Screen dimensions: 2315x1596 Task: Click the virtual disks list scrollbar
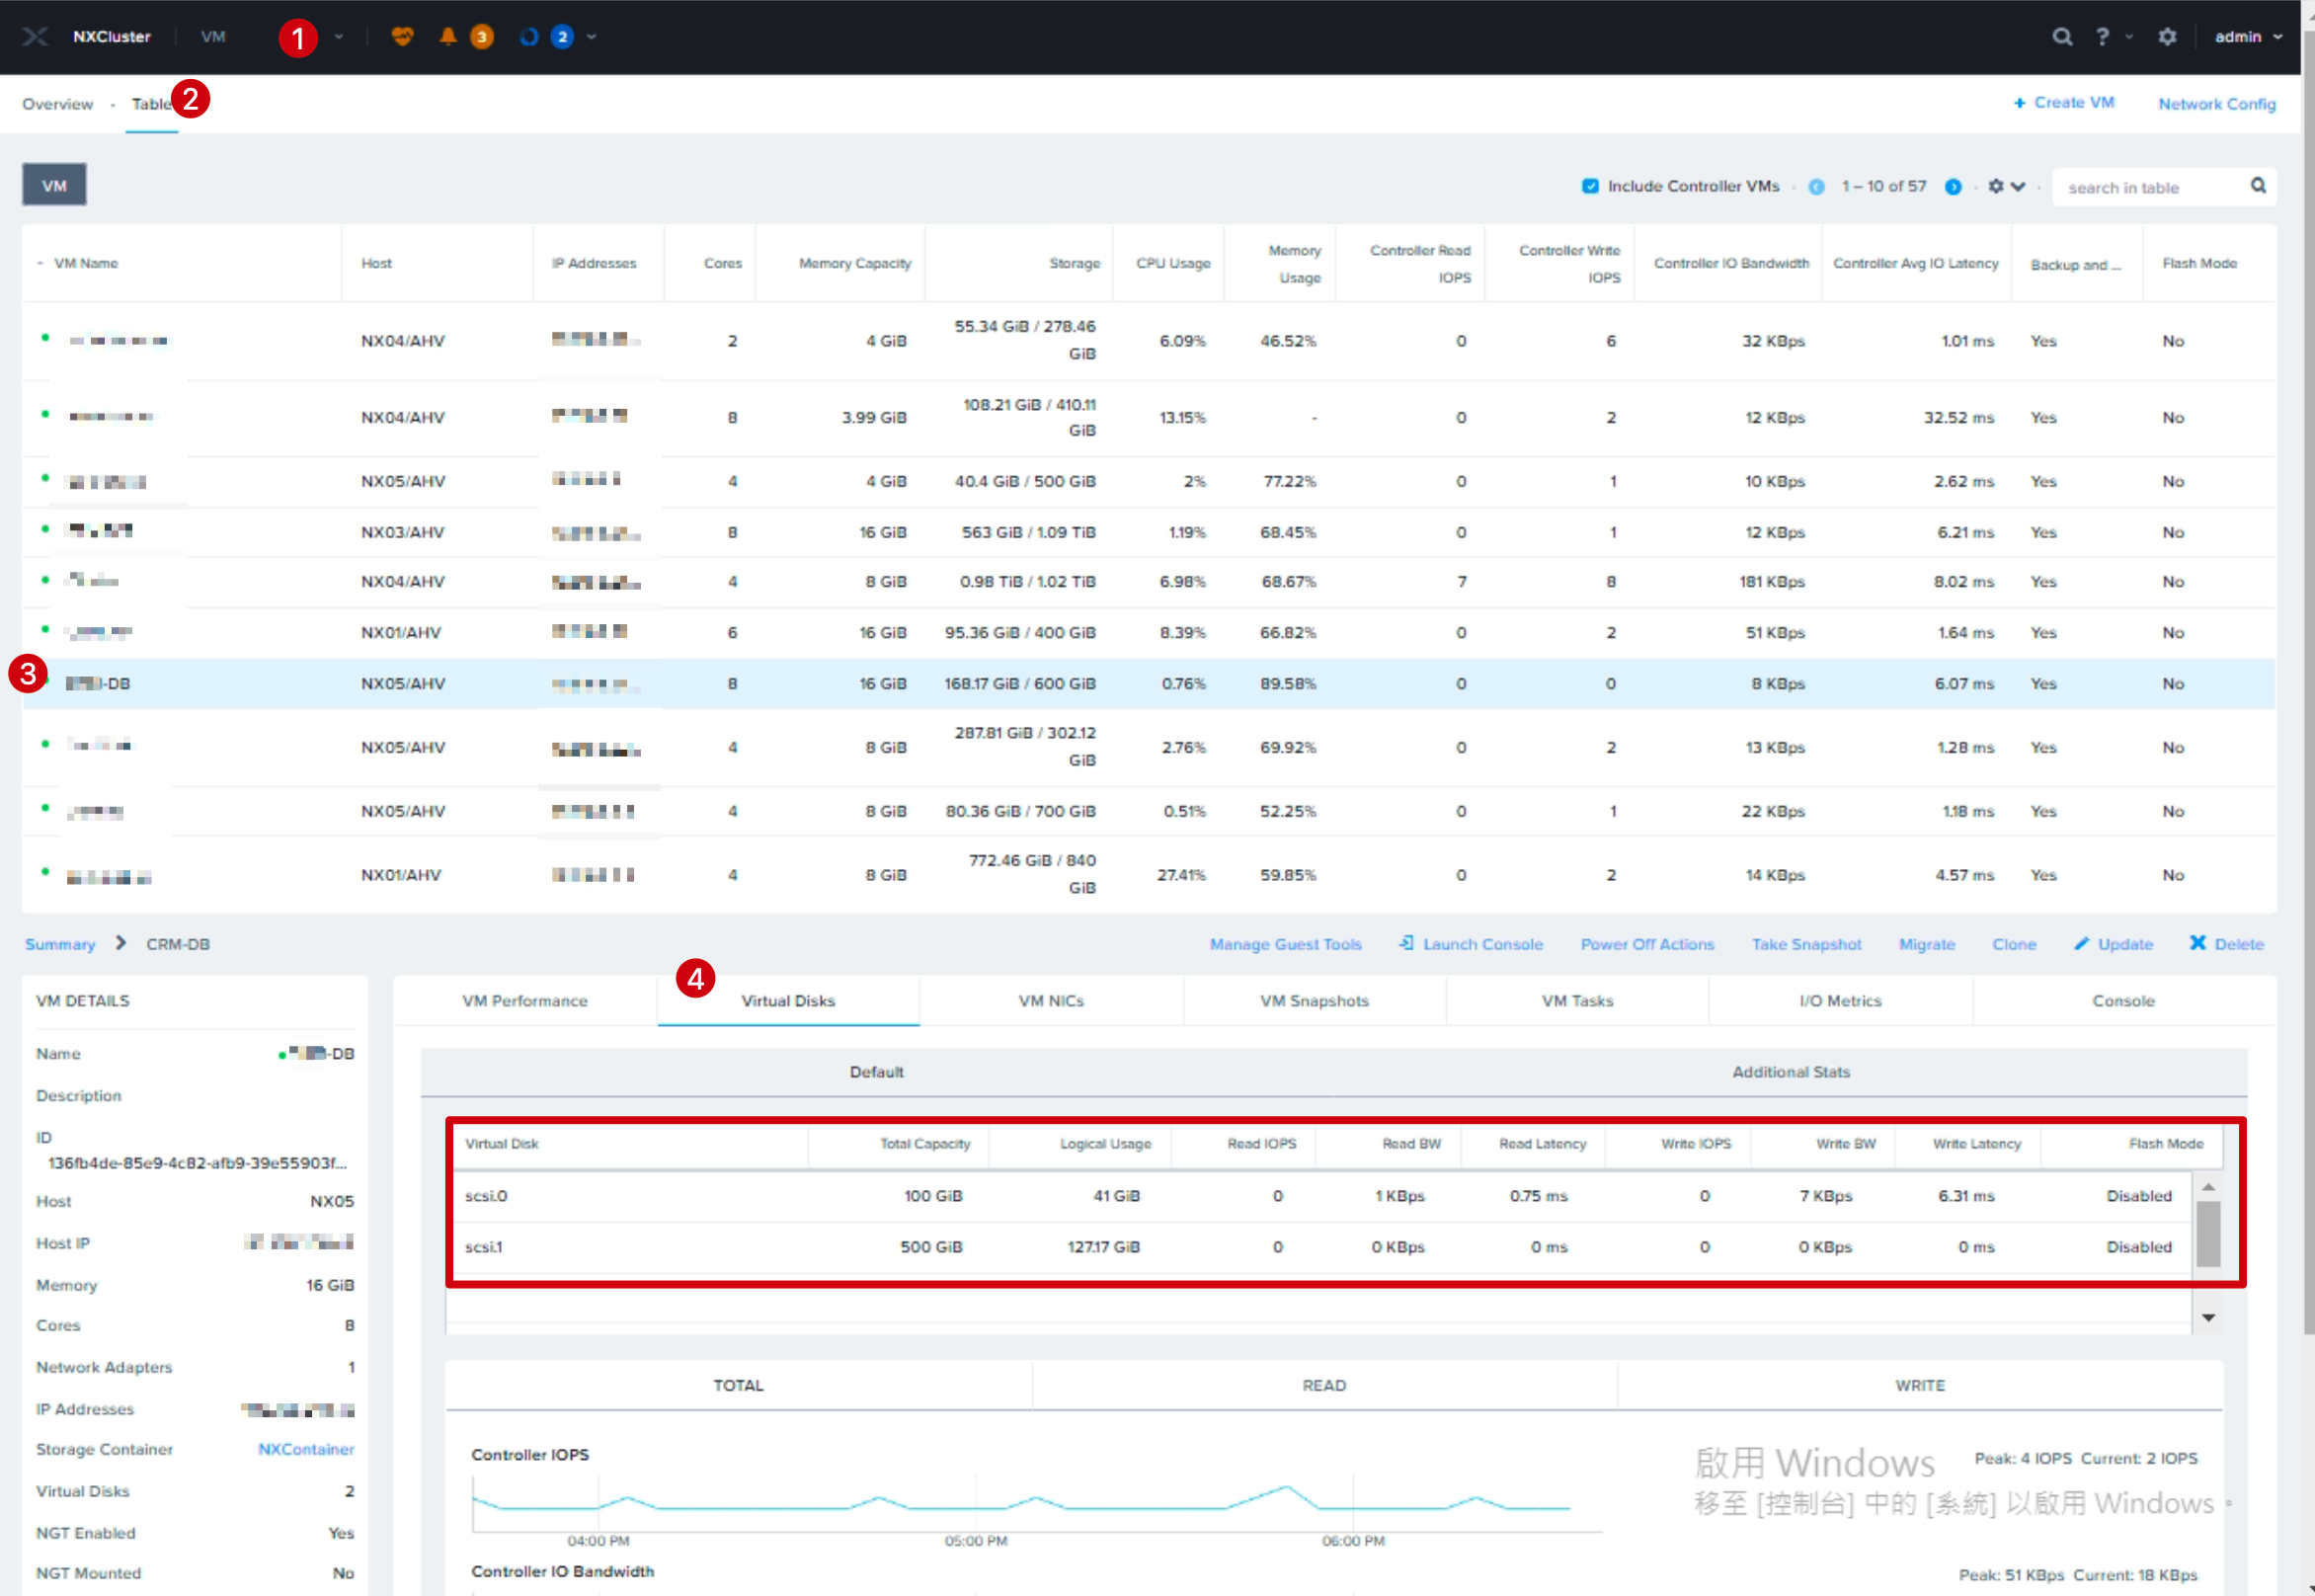coord(2208,1234)
